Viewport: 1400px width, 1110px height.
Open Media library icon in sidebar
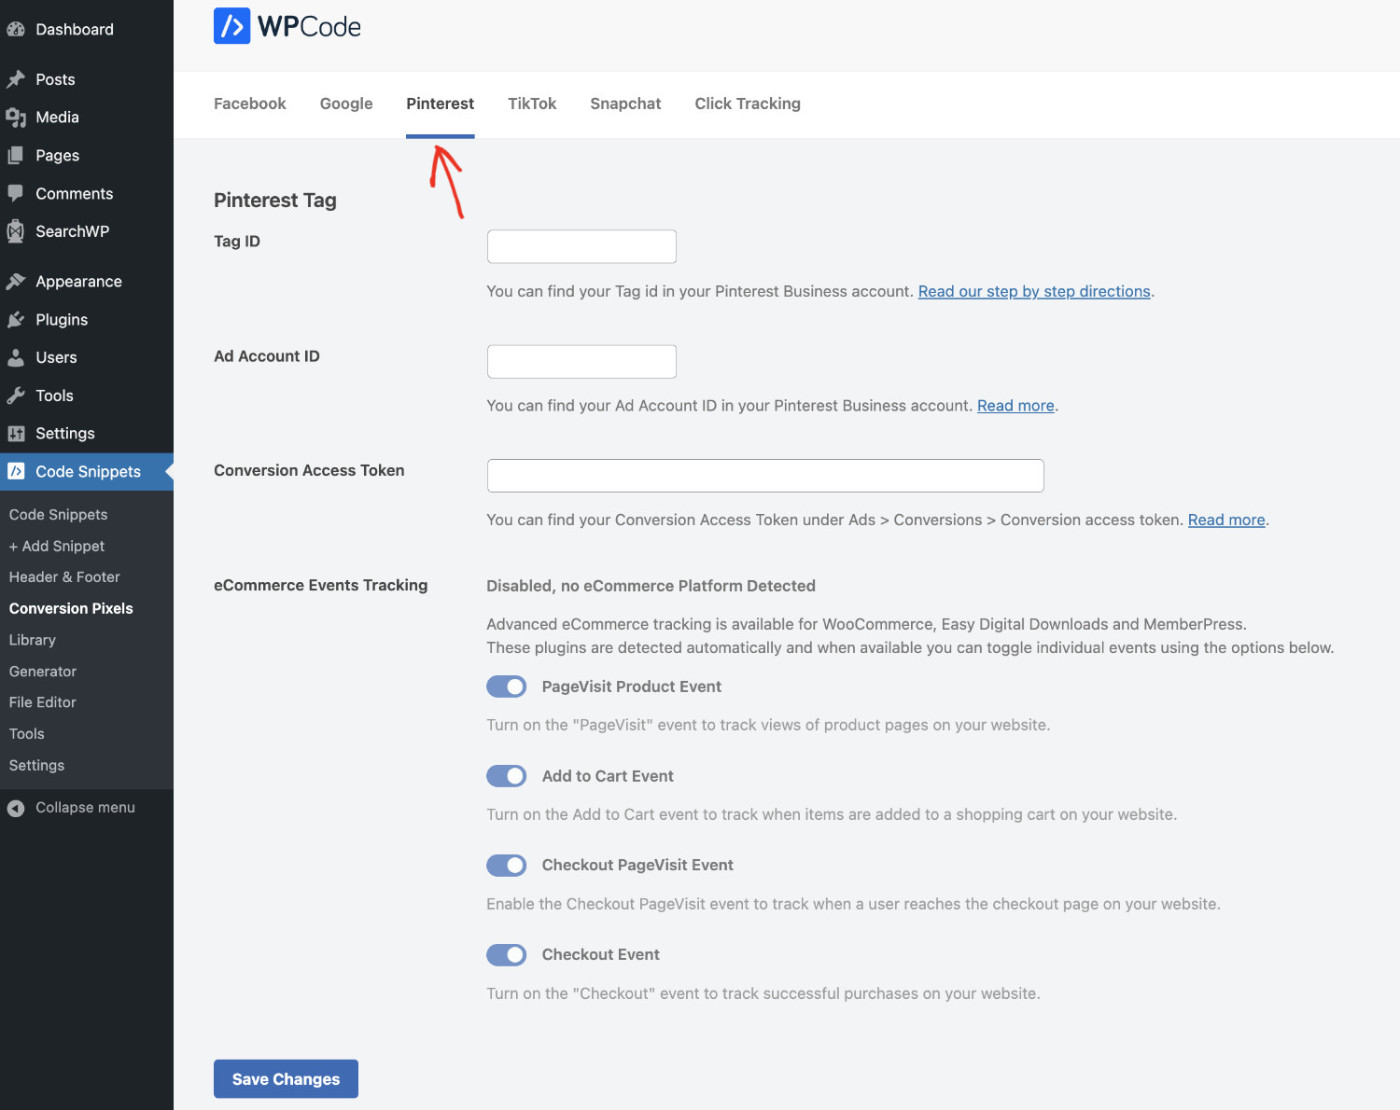click(16, 118)
